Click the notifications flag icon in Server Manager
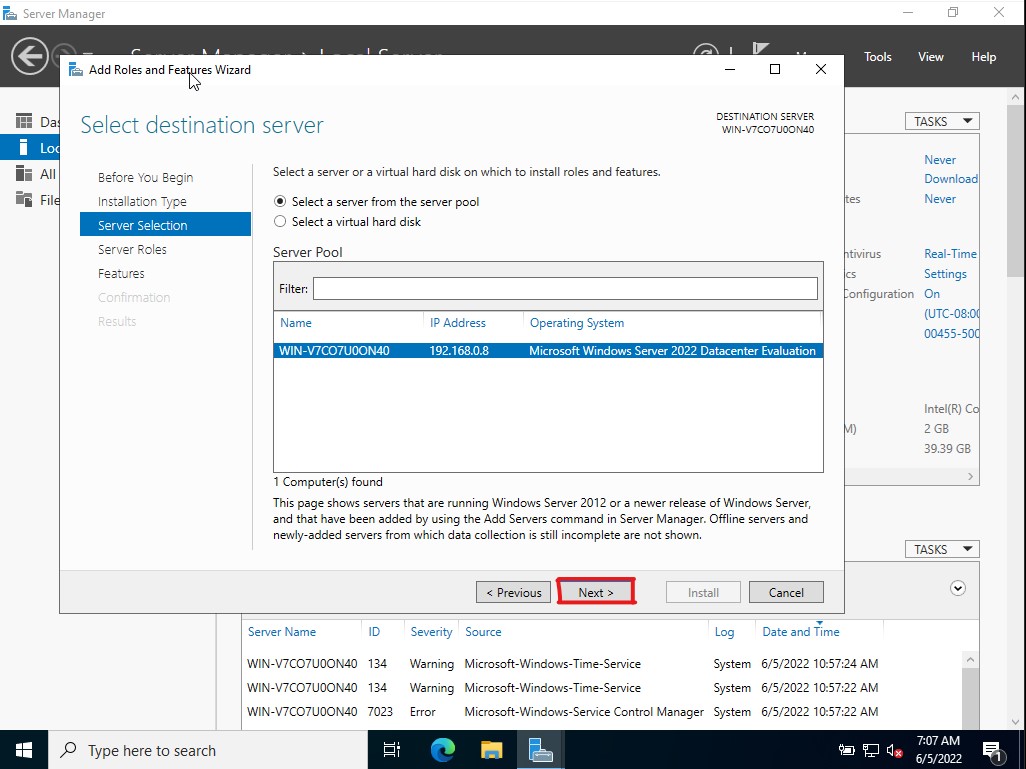Image resolution: width=1026 pixels, height=769 pixels. [x=760, y=50]
